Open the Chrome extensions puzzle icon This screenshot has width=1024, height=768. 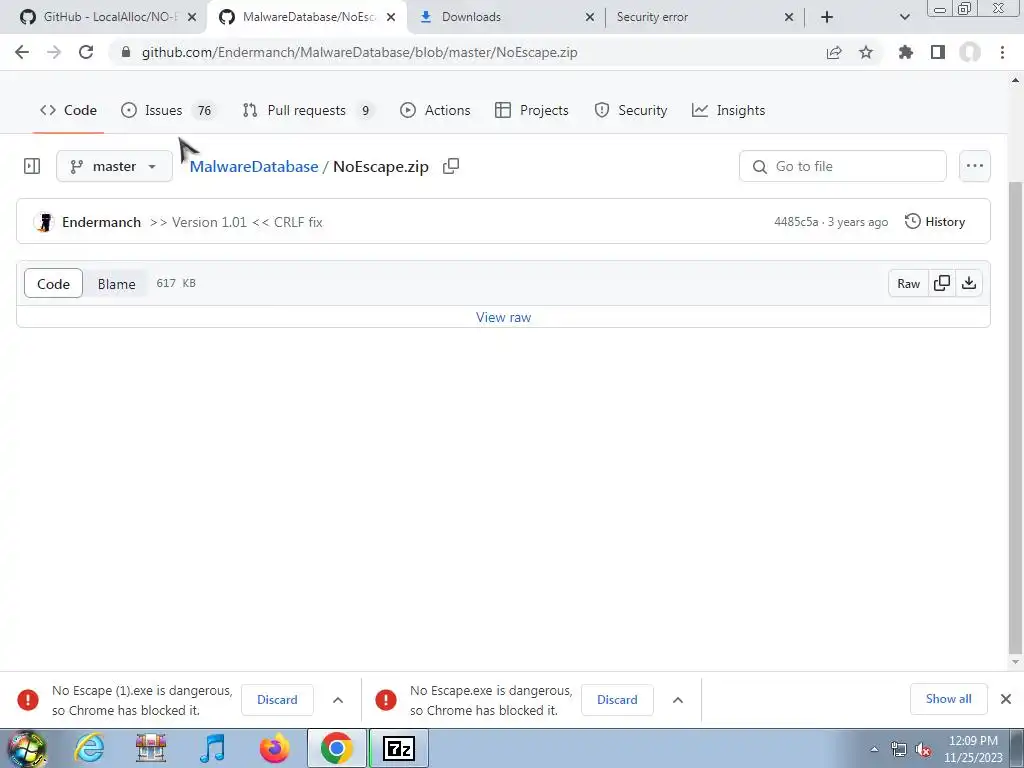pyautogui.click(x=905, y=52)
